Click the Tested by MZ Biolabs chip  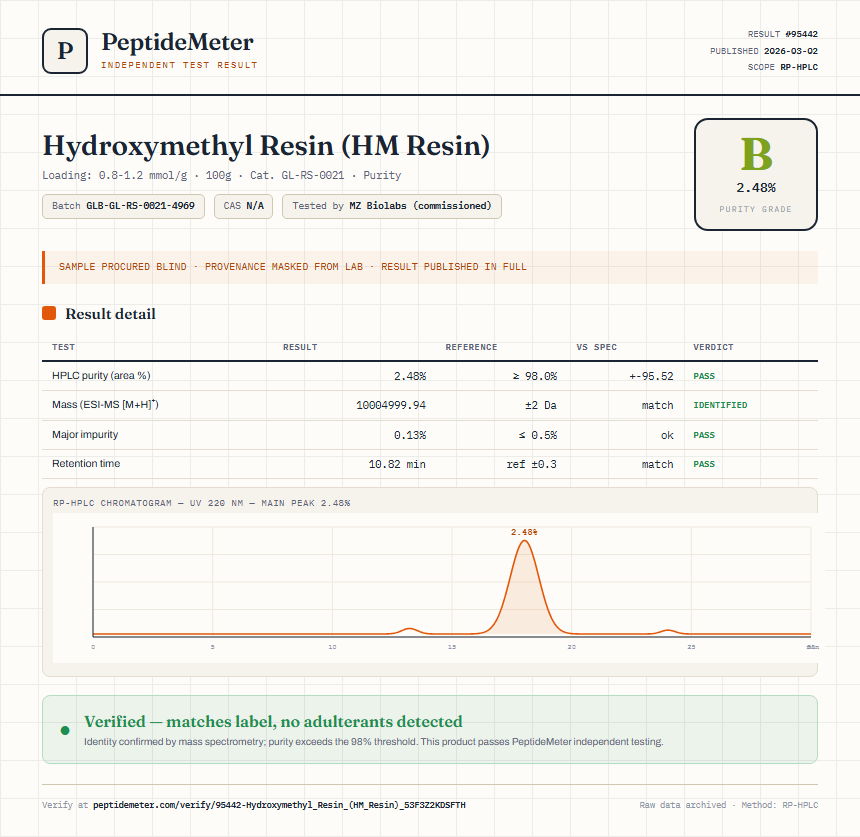pos(392,206)
